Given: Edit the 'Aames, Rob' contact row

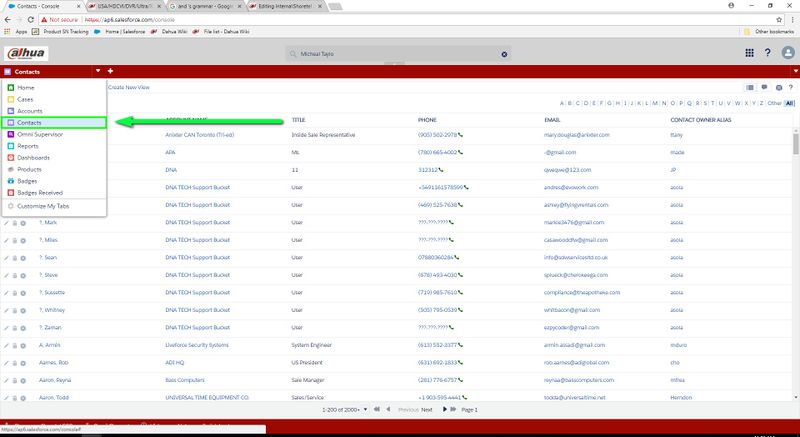Looking at the screenshot, I should point(7,363).
